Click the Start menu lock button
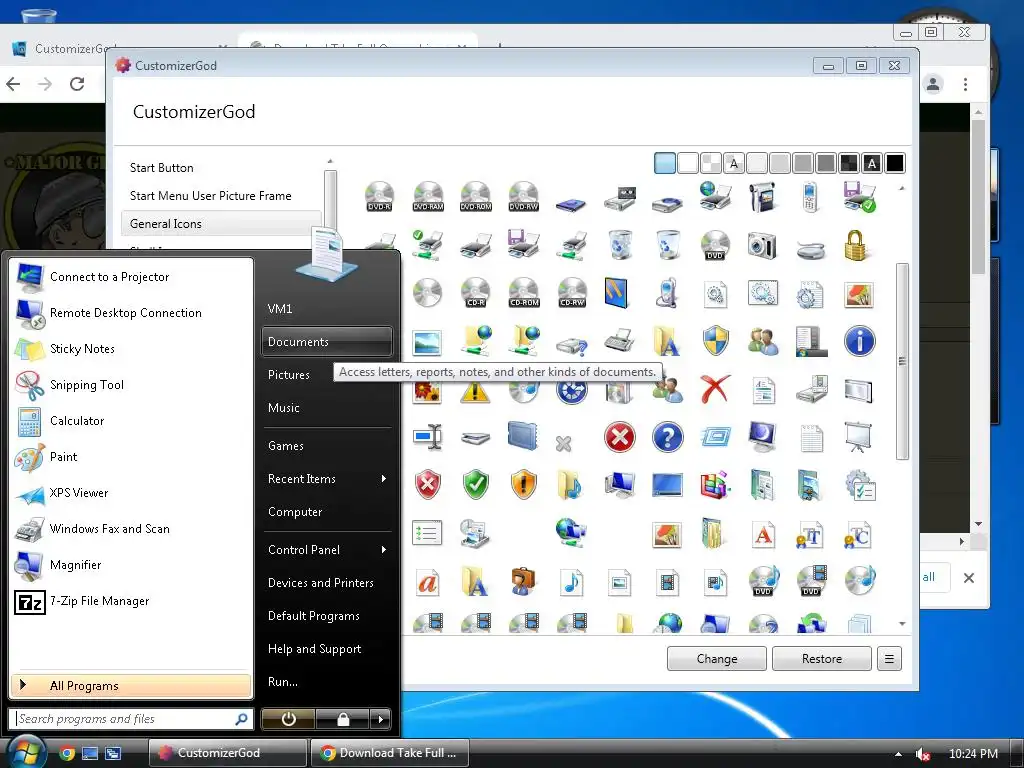 pos(343,719)
